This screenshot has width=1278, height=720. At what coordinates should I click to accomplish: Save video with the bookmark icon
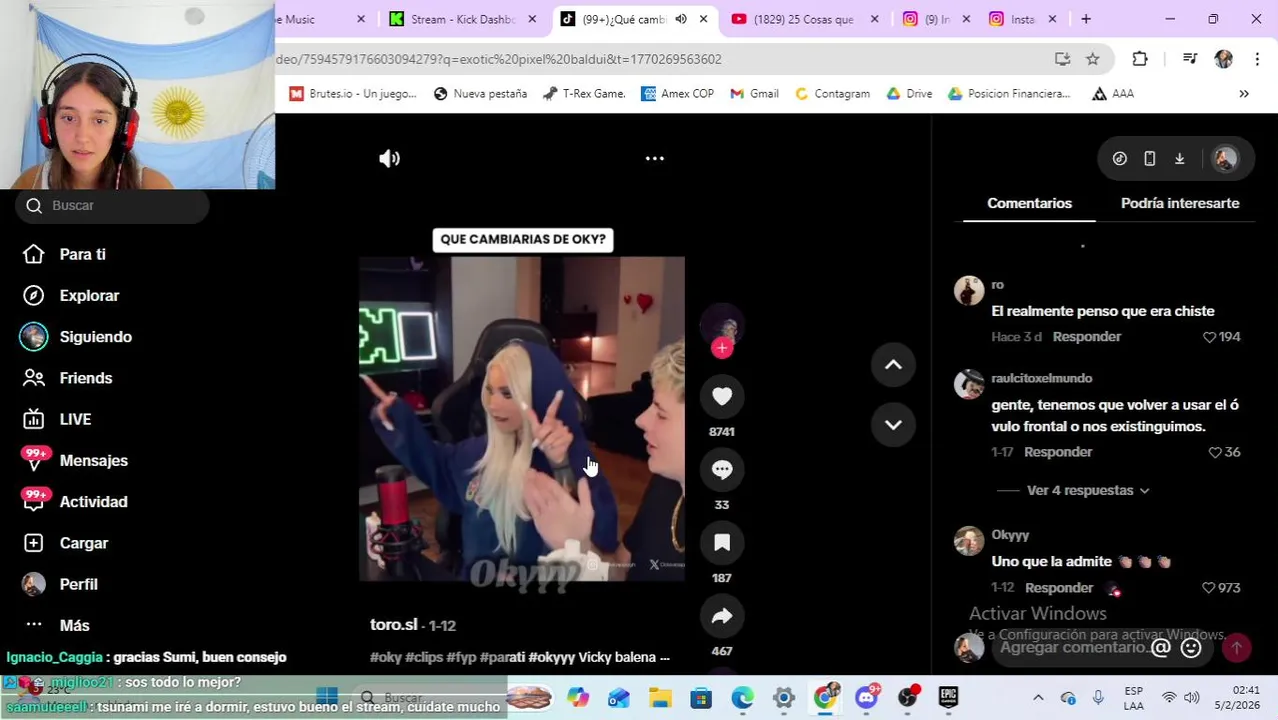point(722,542)
